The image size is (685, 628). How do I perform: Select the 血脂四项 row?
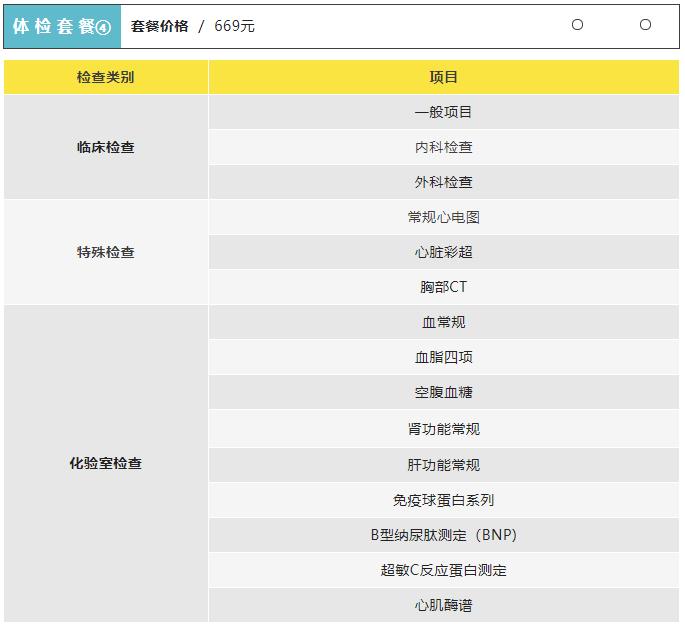pos(443,357)
